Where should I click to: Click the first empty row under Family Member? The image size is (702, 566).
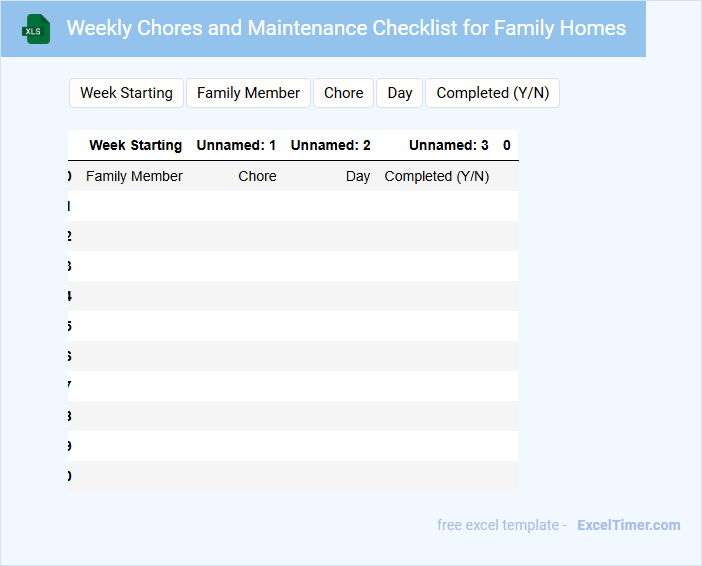134,206
